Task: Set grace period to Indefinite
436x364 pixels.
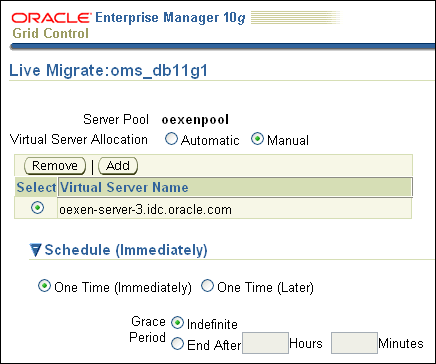Action: 177,323
